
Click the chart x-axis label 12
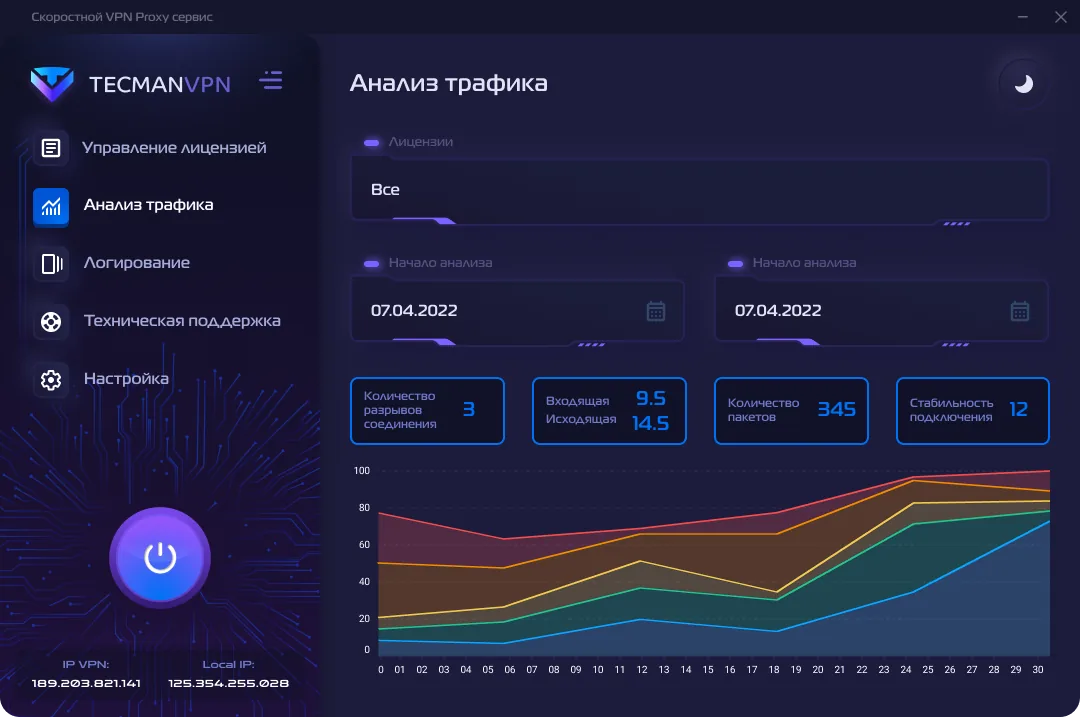tap(642, 669)
